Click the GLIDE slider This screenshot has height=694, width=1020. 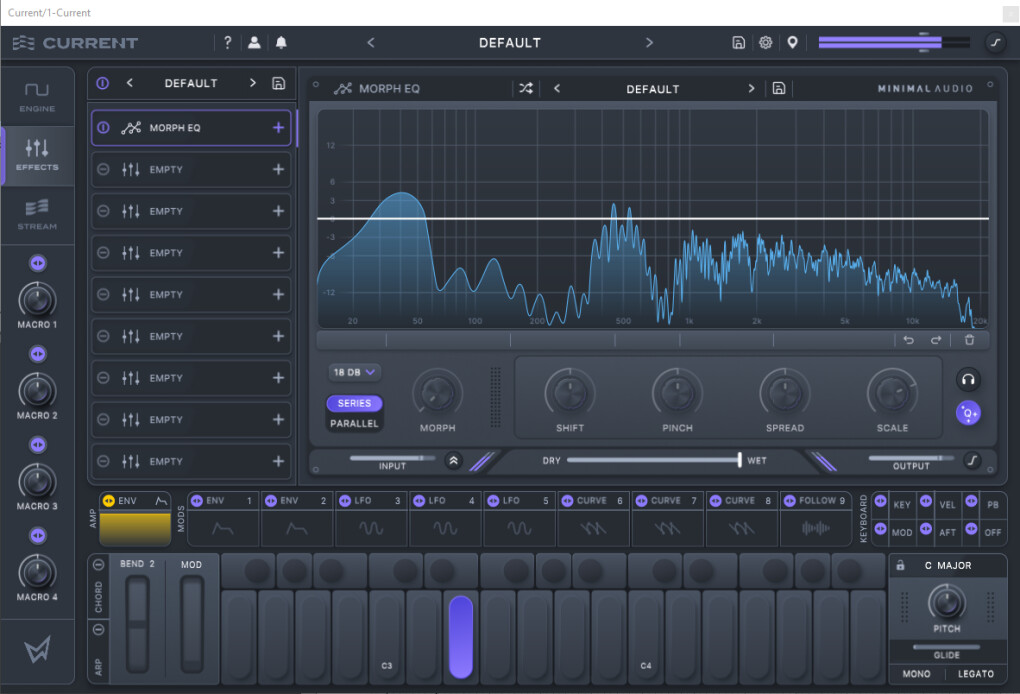946,647
